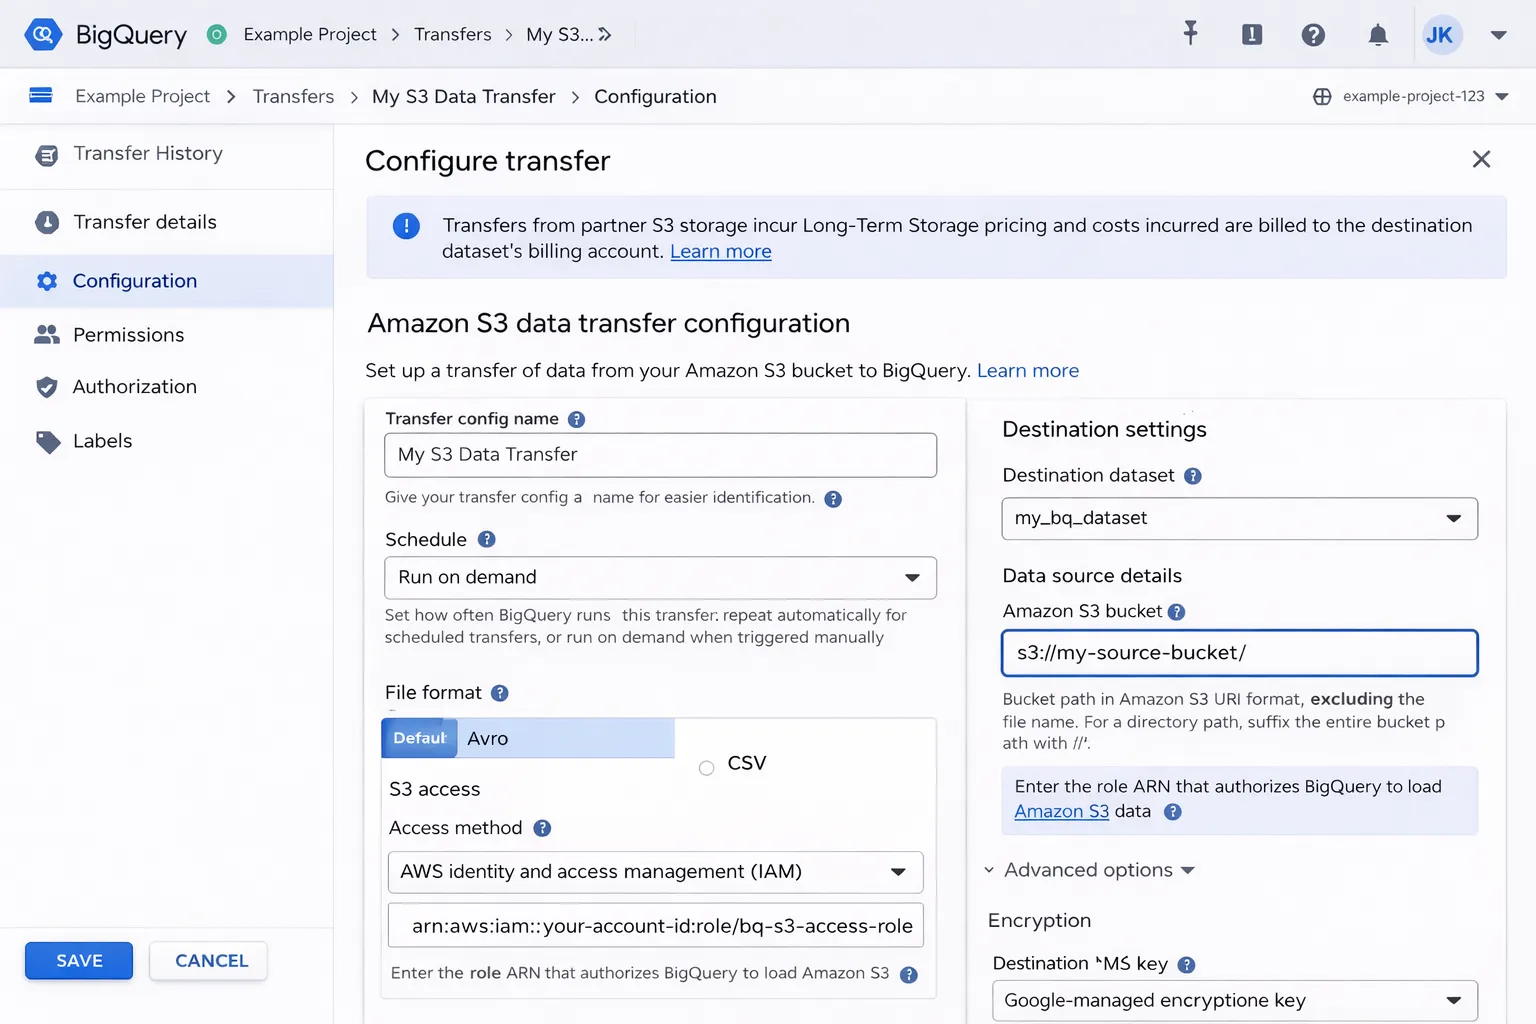
Task: Click the pin icon in the top bar
Action: coord(1190,33)
